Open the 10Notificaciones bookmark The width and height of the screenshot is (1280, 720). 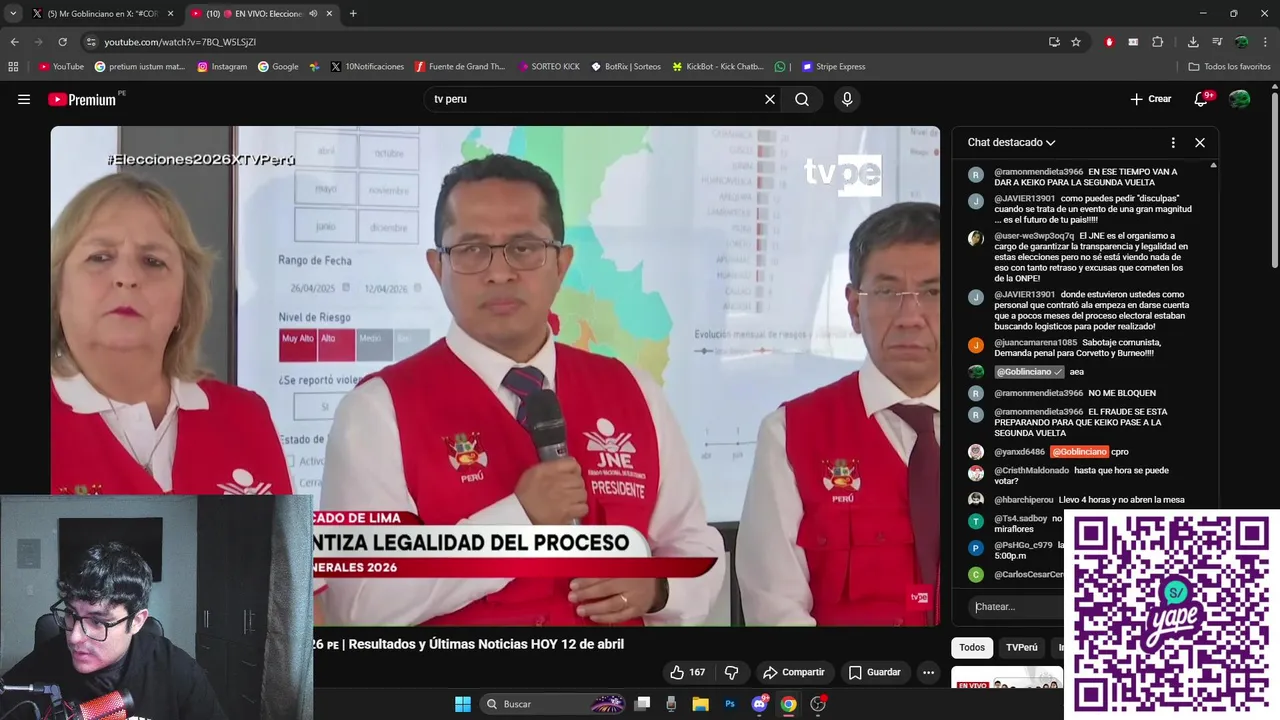click(367, 67)
